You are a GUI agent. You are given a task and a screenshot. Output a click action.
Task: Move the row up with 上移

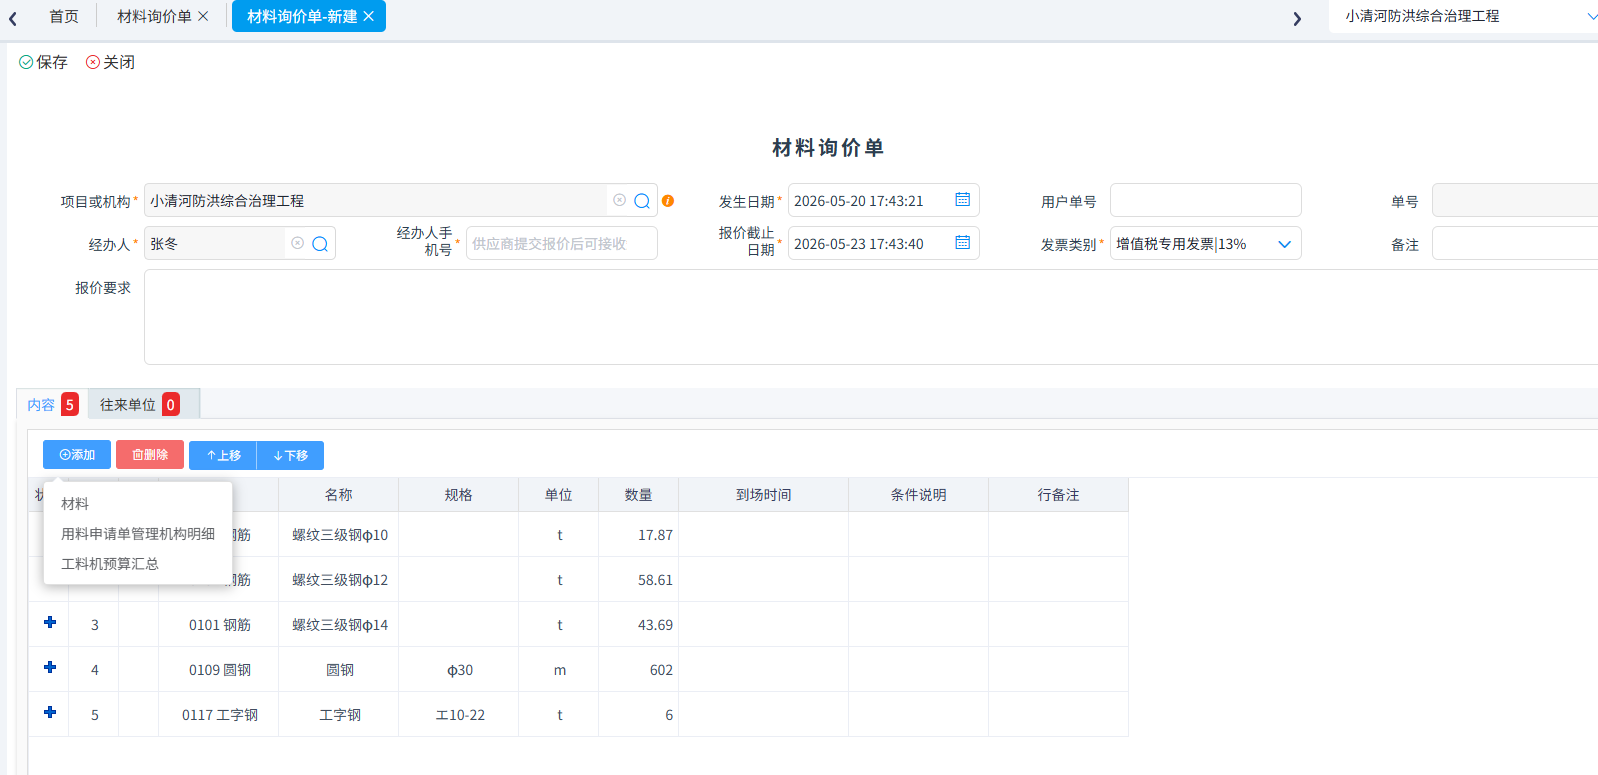point(223,455)
